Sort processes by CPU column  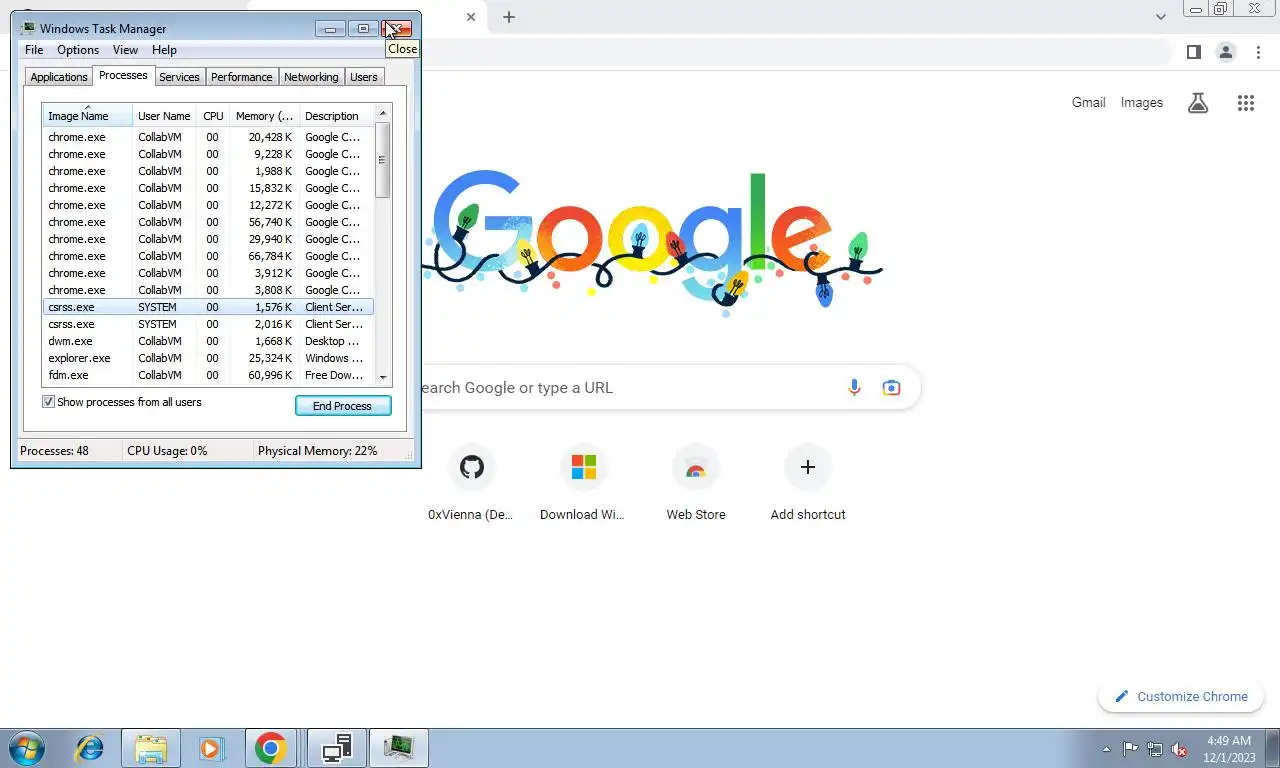213,116
